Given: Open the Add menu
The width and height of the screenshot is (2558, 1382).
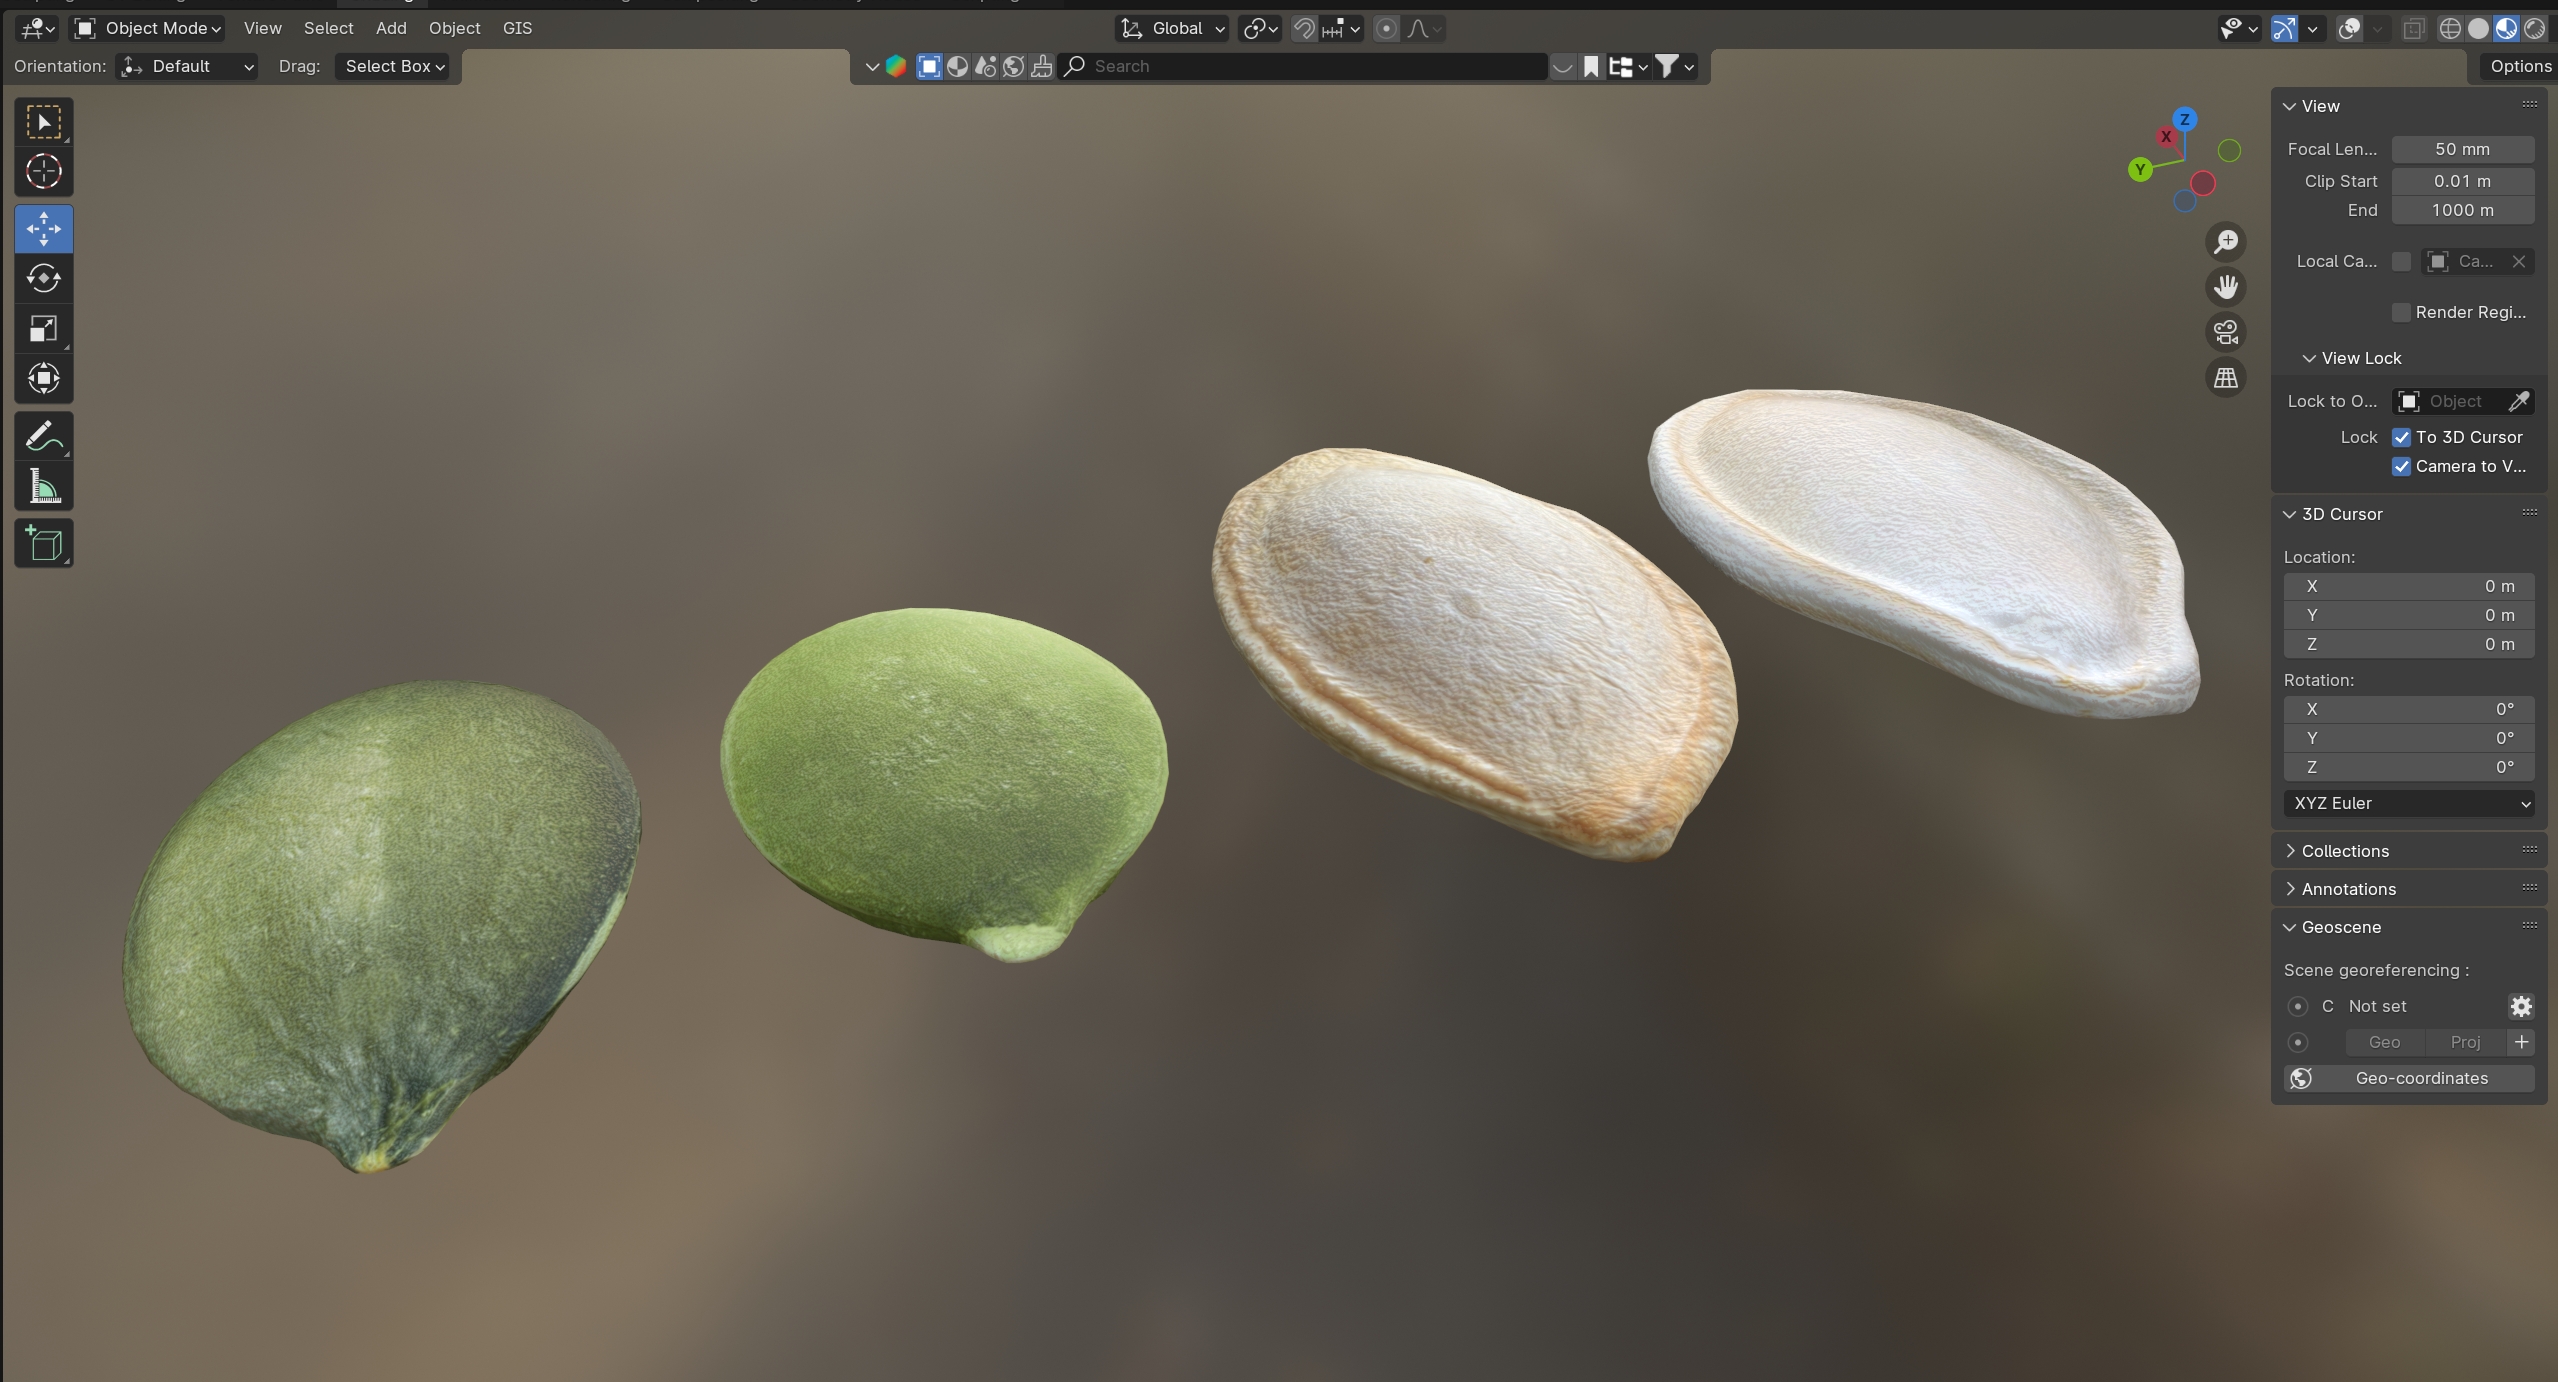Looking at the screenshot, I should tap(391, 28).
